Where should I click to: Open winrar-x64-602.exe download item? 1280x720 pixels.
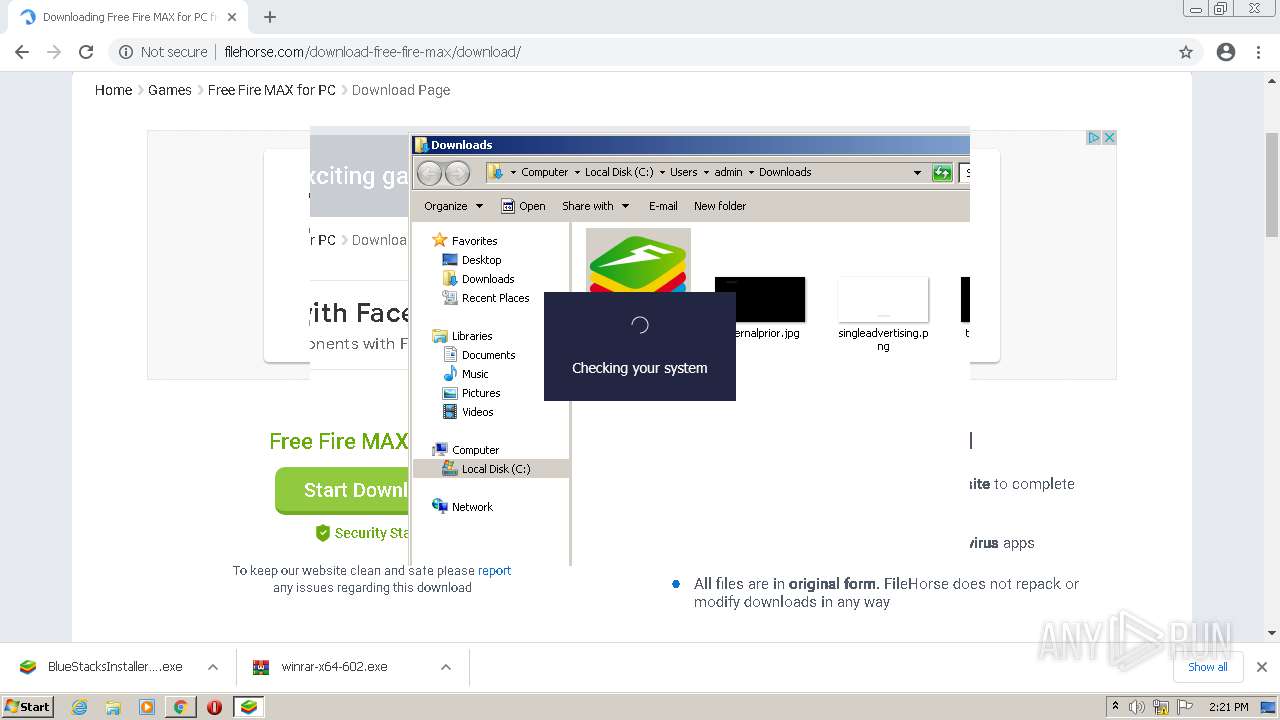[x=336, y=667]
